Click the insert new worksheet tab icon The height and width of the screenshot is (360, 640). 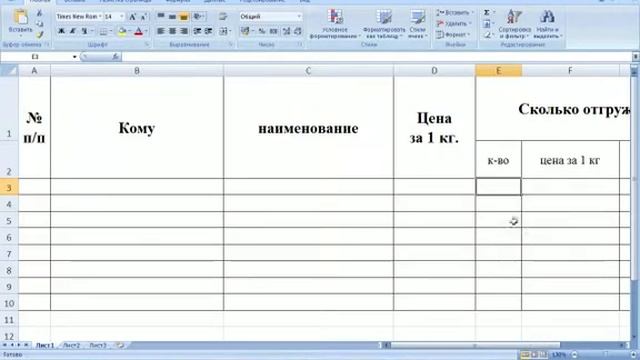pos(120,345)
